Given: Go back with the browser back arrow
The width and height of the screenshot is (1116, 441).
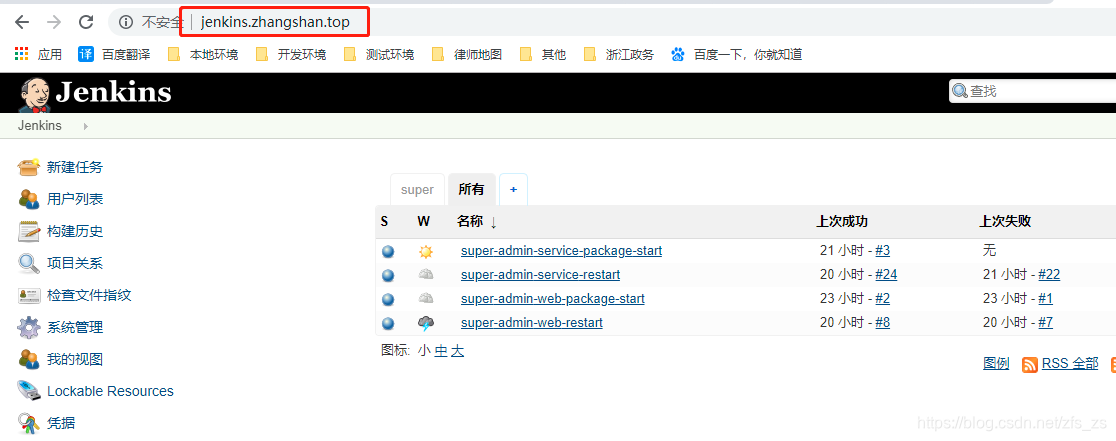Looking at the screenshot, I should coord(22,22).
